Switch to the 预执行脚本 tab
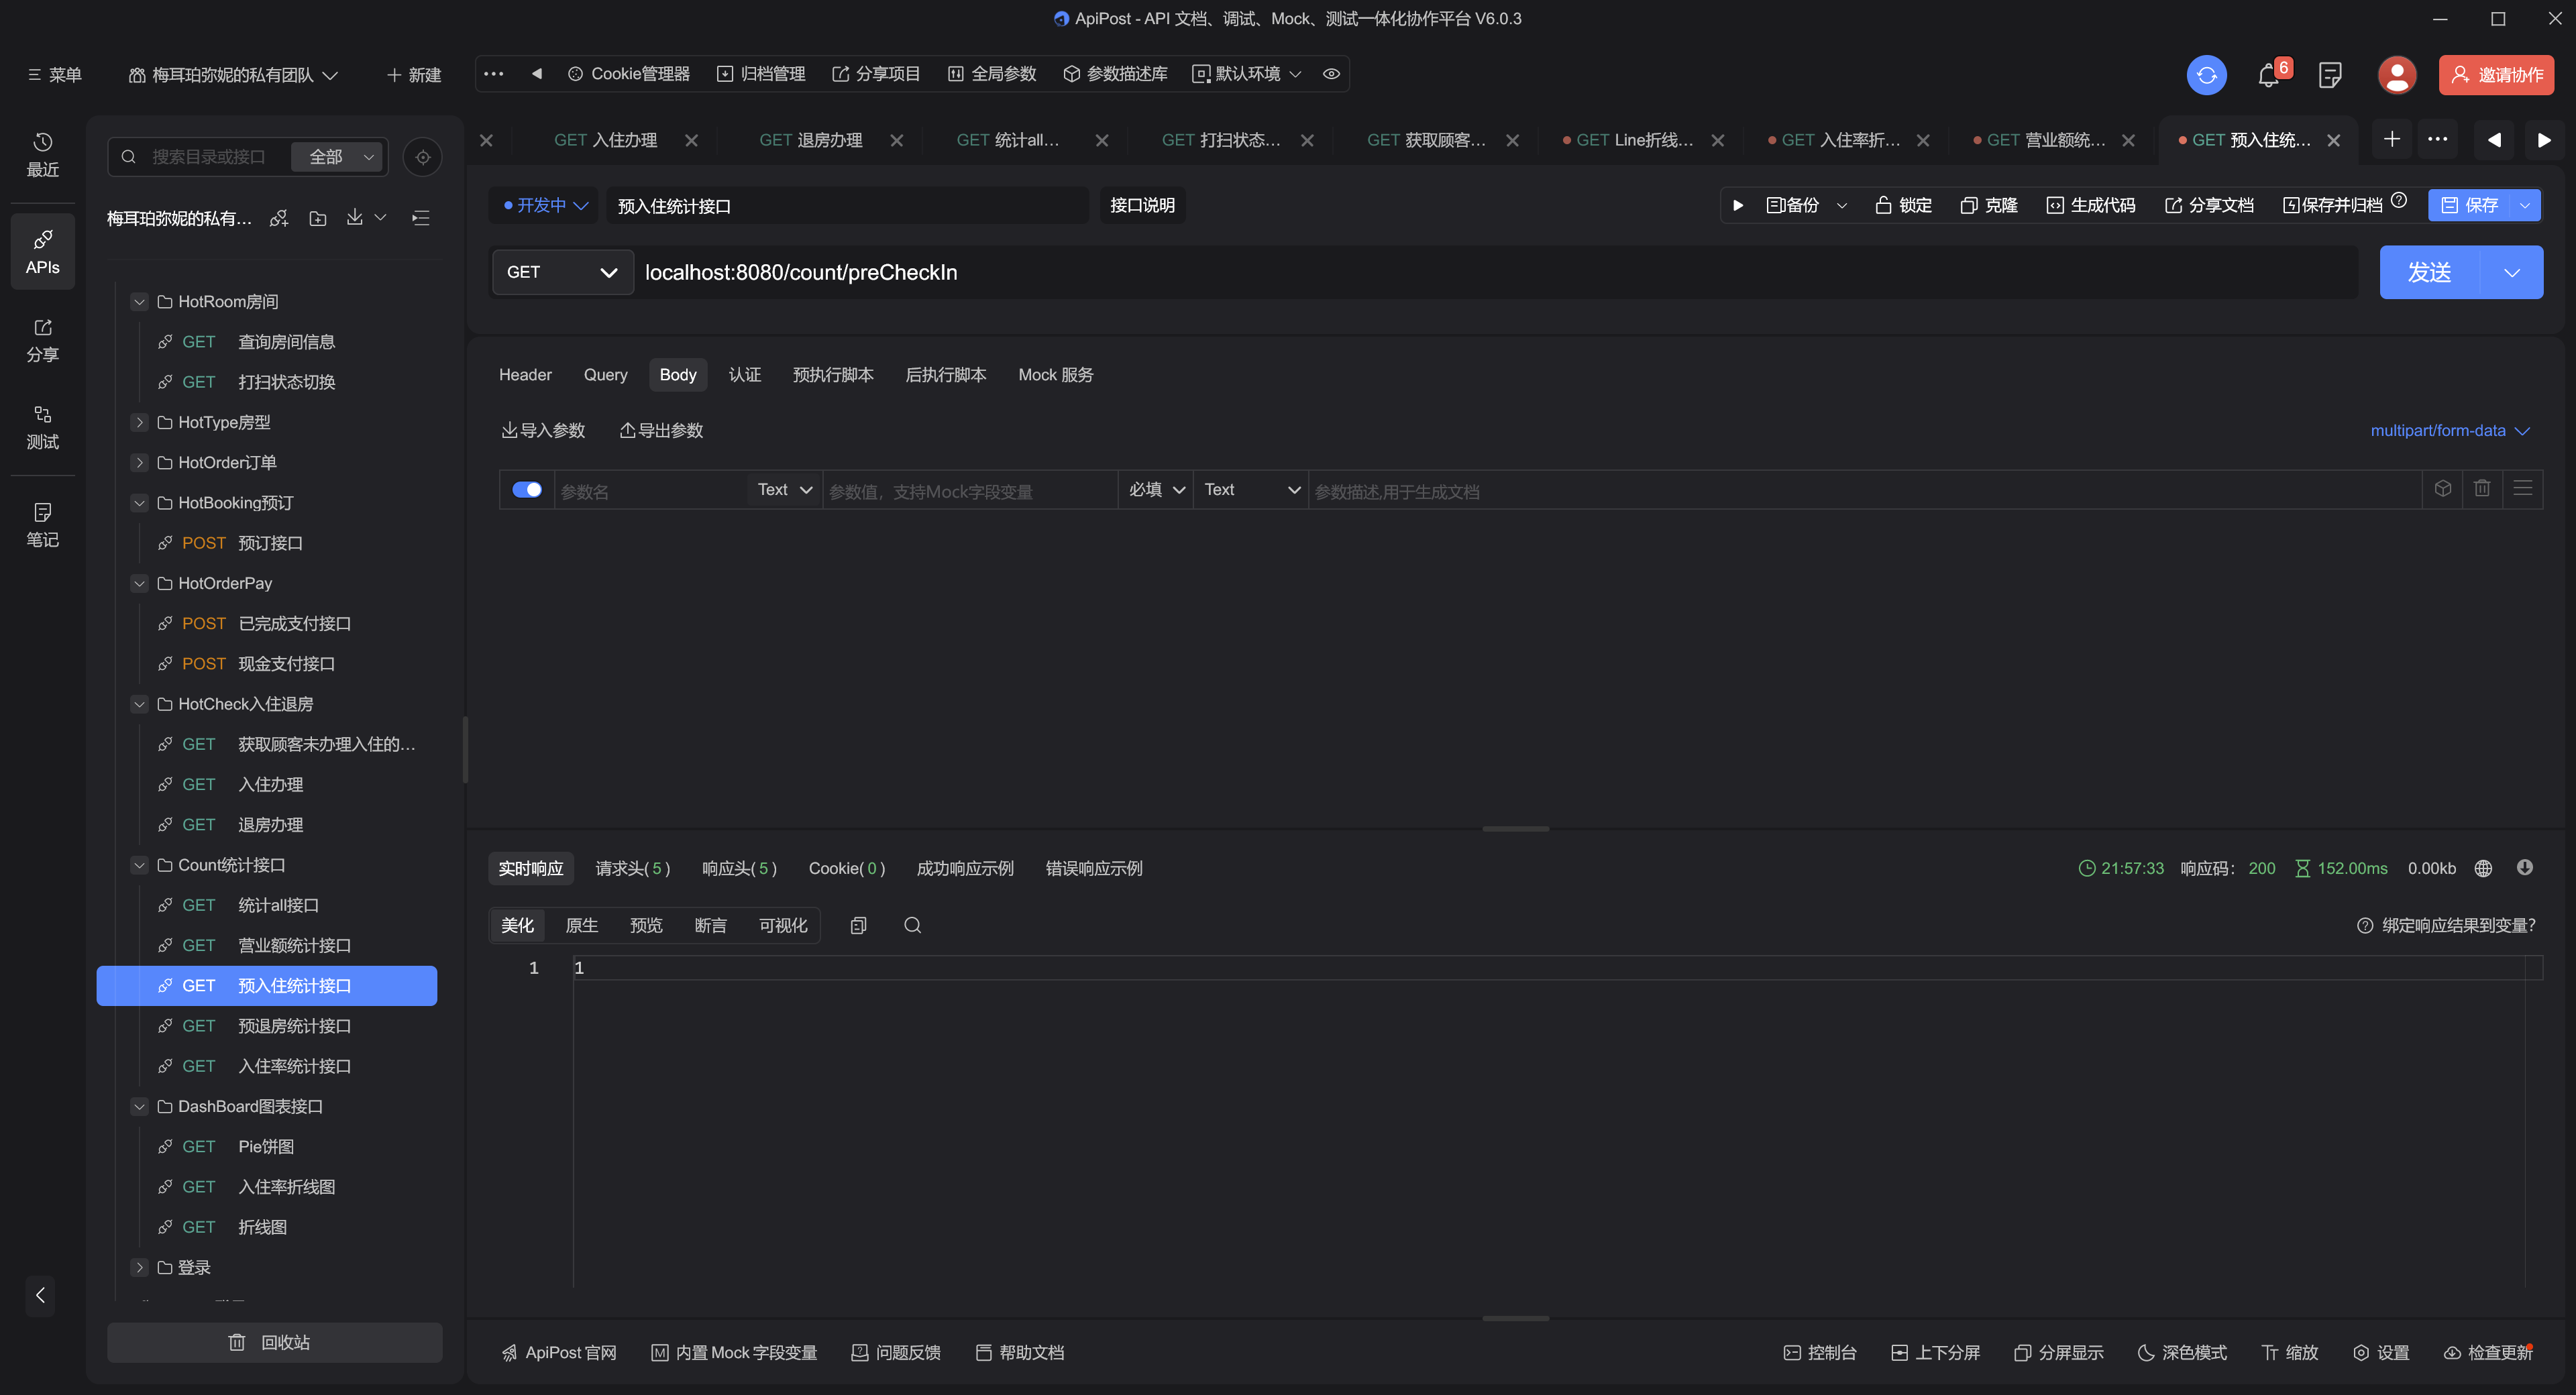Viewport: 2576px width, 1395px height. (x=833, y=374)
